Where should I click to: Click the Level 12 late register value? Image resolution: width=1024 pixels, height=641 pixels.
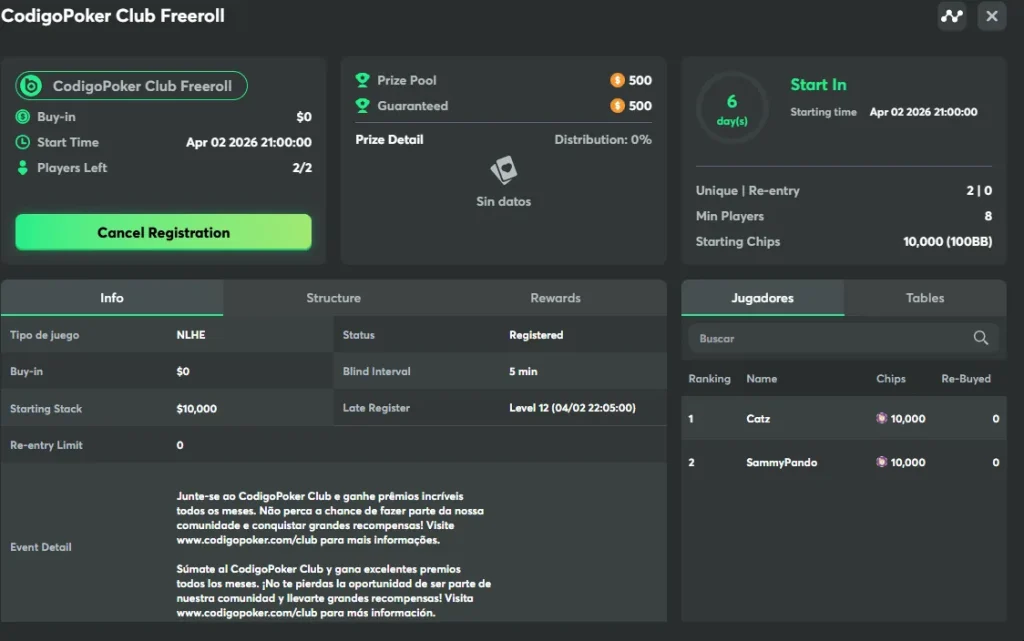click(572, 408)
